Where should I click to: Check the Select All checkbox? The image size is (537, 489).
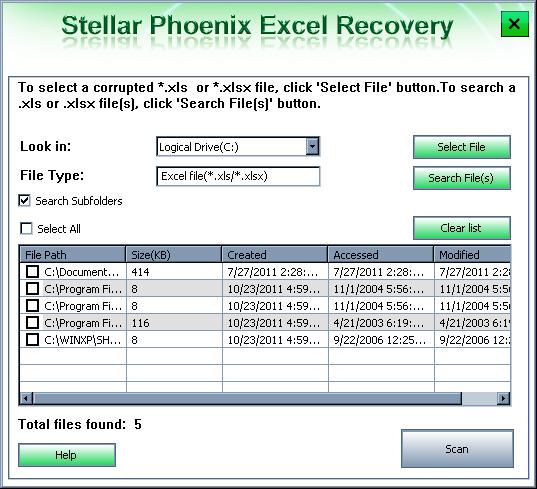pyautogui.click(x=26, y=228)
